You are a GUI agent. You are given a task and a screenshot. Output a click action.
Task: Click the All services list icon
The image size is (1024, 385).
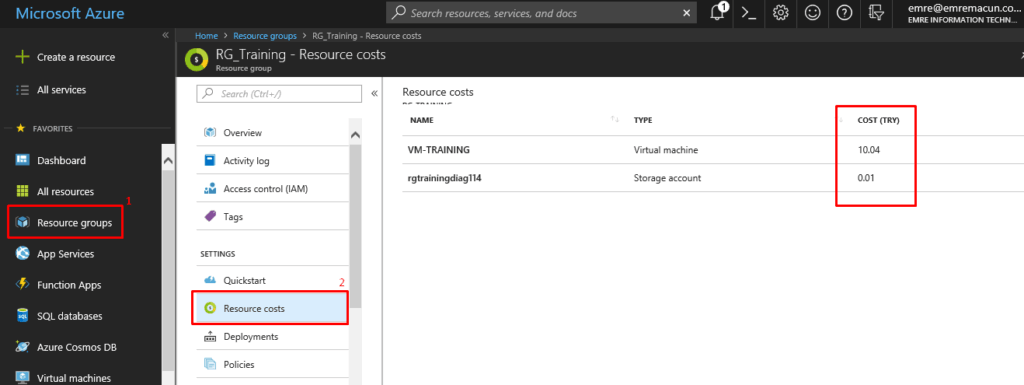(x=22, y=89)
